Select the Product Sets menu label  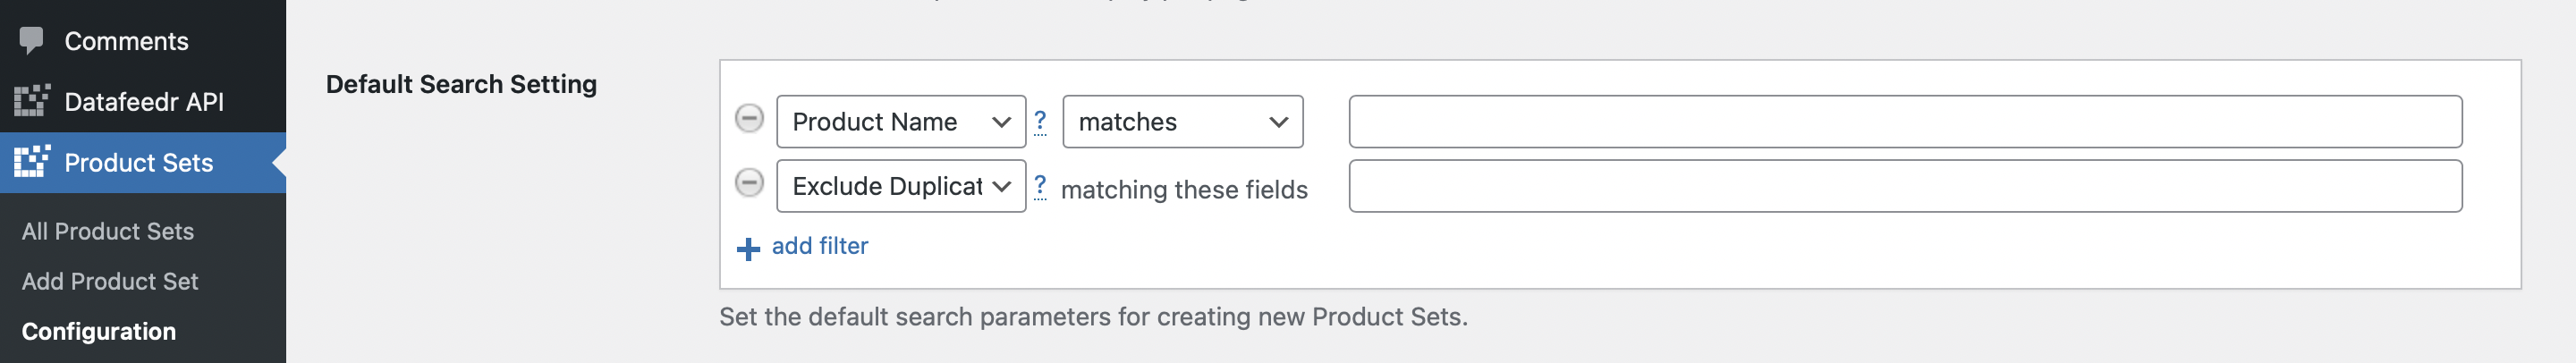pos(139,163)
